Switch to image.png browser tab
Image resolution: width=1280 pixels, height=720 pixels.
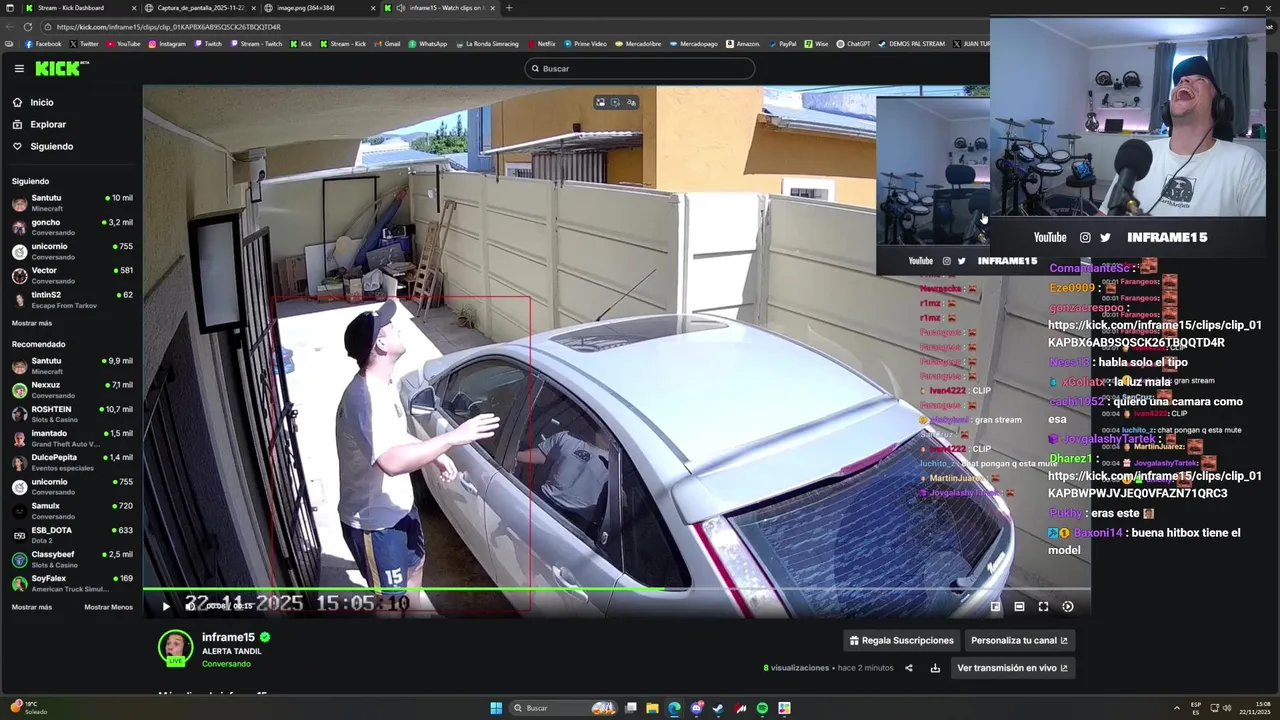click(320, 8)
